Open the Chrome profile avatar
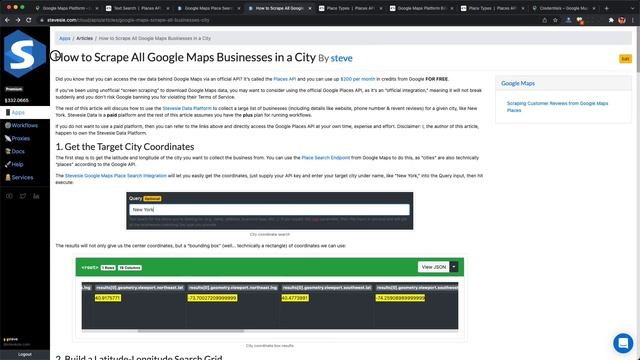This screenshot has height=360, width=640. [621, 20]
